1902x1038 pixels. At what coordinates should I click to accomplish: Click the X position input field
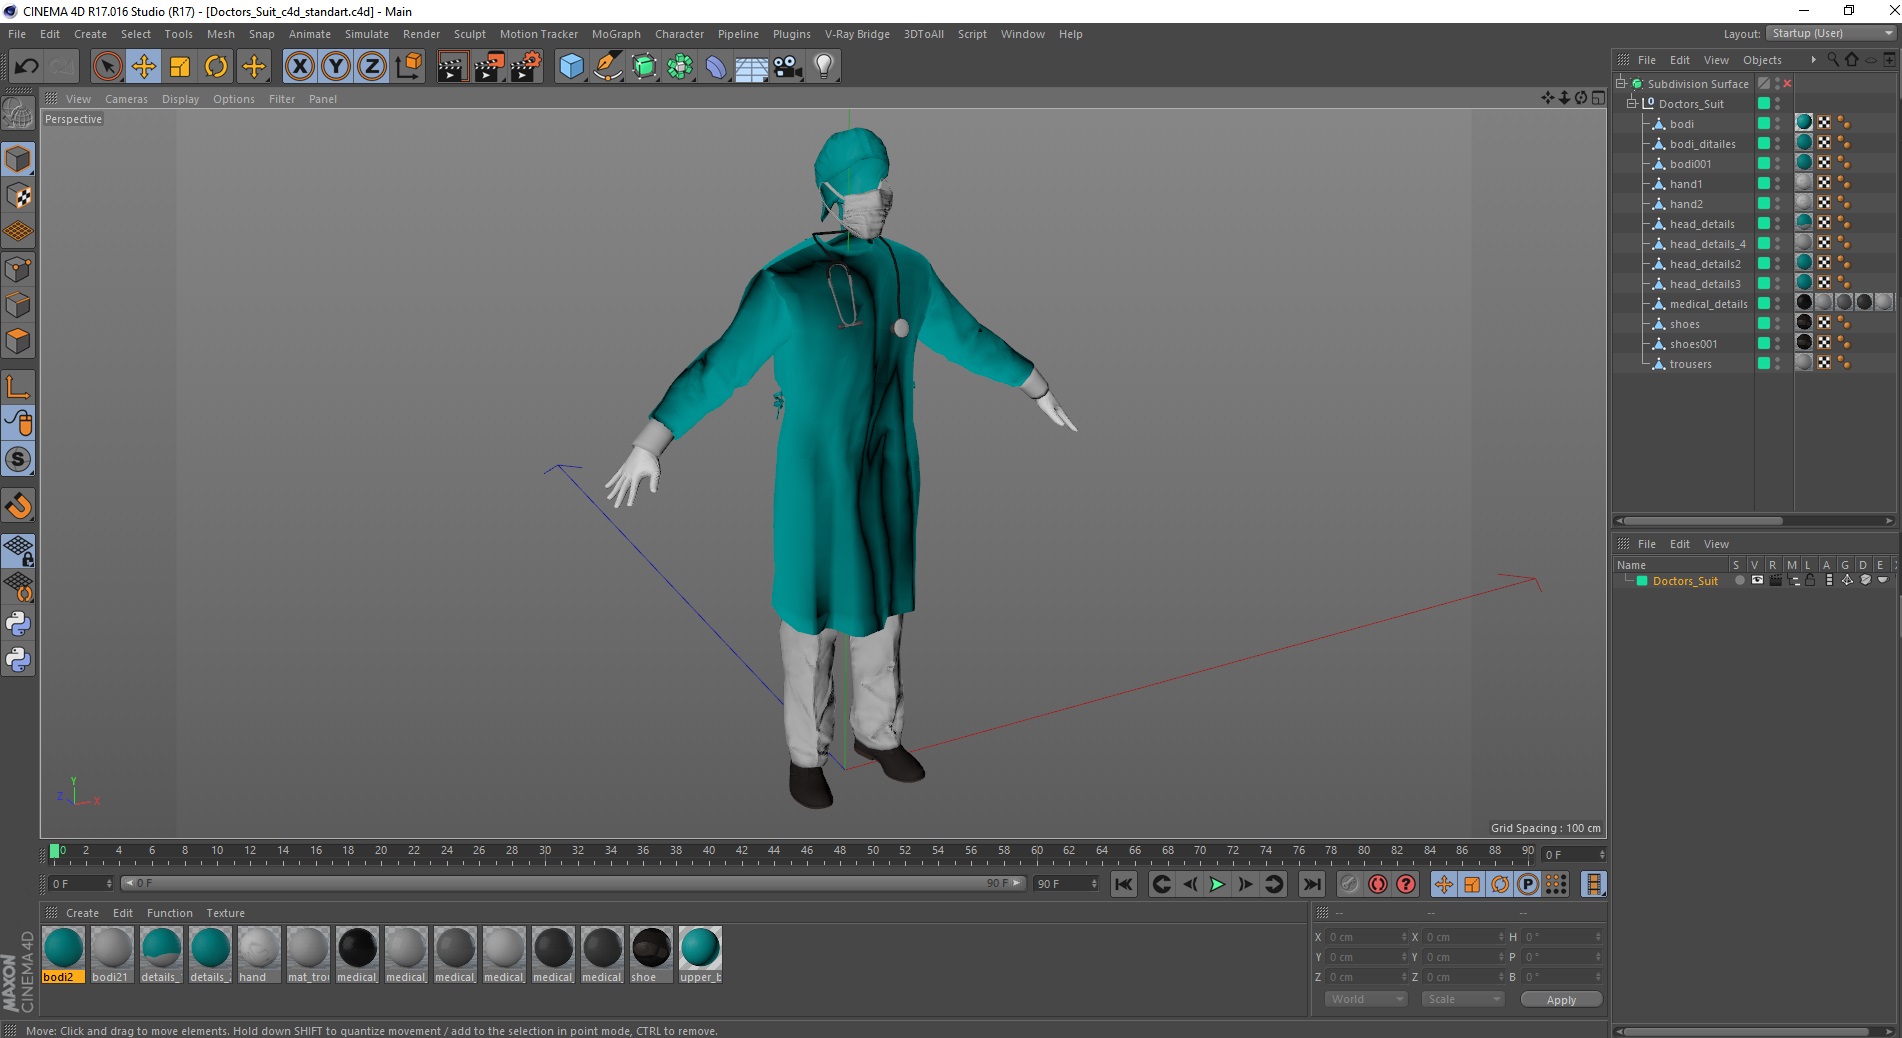point(1366,937)
